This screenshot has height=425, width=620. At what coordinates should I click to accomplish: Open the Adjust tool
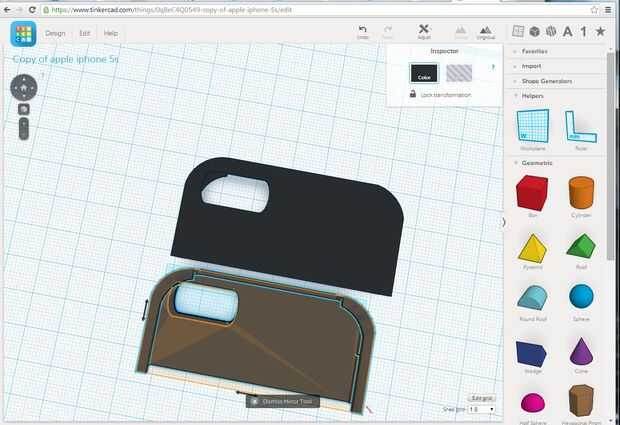point(424,32)
